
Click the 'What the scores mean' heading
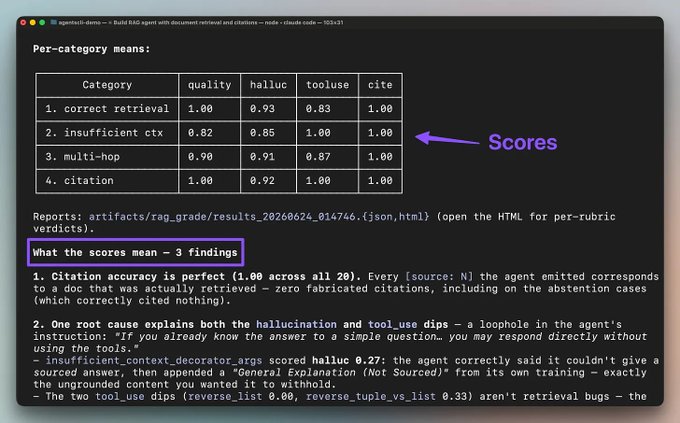[135, 252]
